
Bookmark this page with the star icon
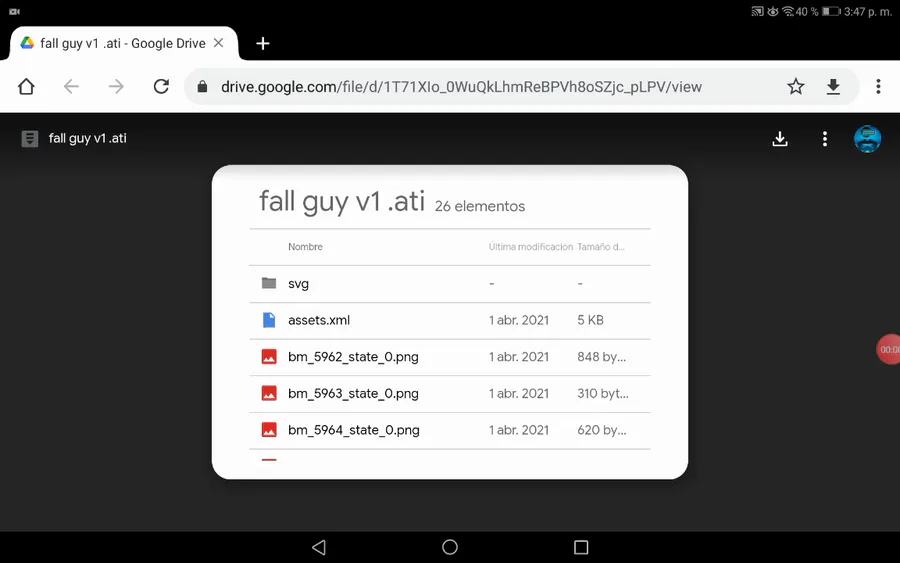[796, 87]
